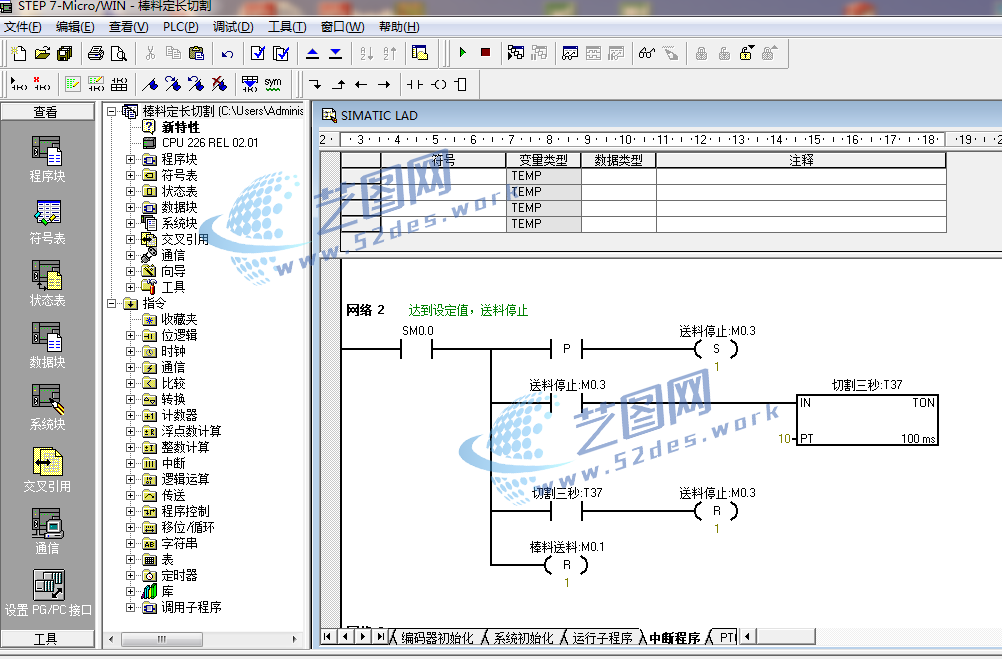Select the 棒料送料:M0.1 reset coil

566,565
